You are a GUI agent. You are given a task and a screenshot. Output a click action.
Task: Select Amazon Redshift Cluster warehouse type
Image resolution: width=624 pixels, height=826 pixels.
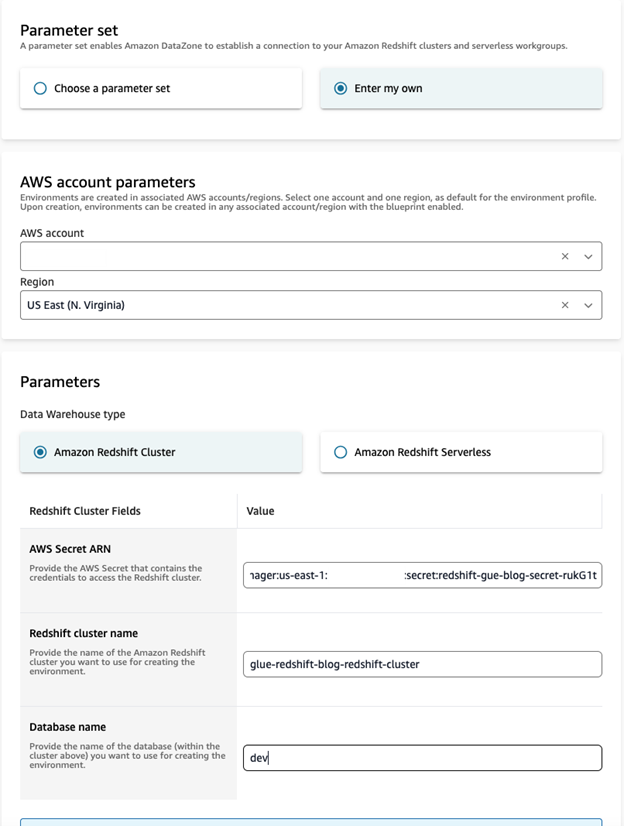[x=161, y=452]
